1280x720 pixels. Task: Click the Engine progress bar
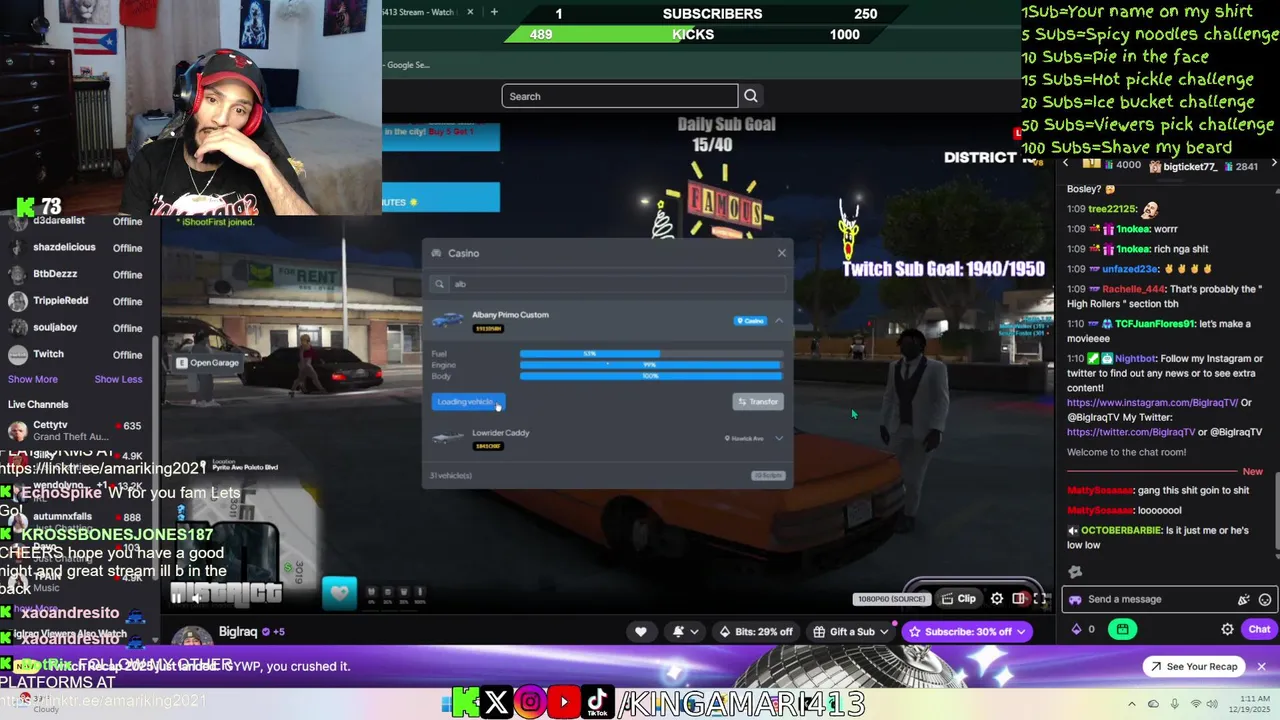coord(651,365)
